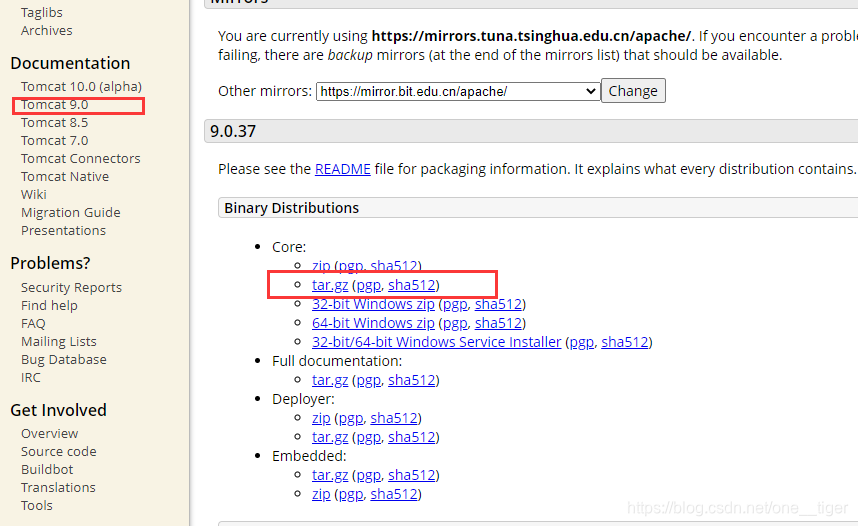Open pgp for Full documentation tar.gz

368,380
